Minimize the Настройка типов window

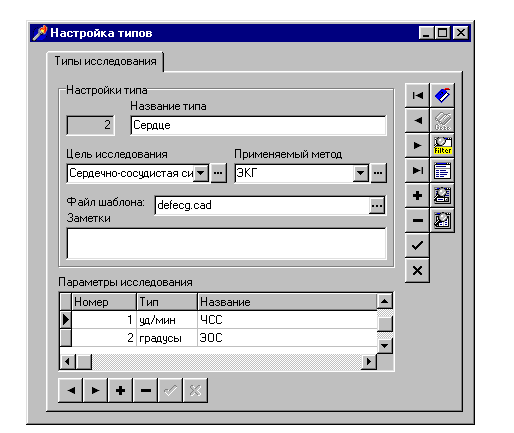coord(426,33)
